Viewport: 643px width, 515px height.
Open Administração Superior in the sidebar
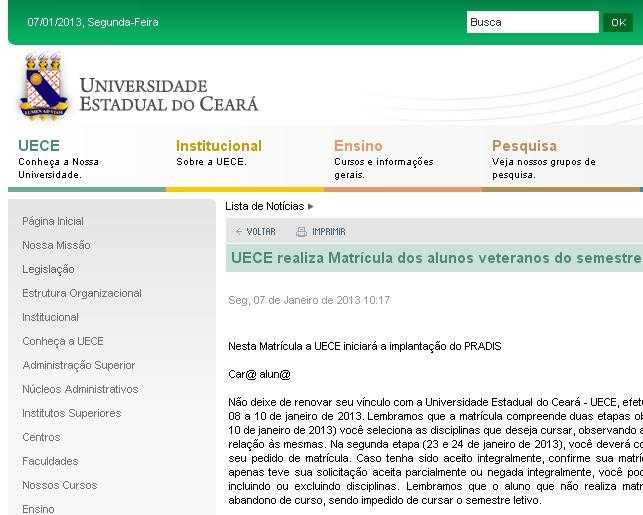pos(79,365)
